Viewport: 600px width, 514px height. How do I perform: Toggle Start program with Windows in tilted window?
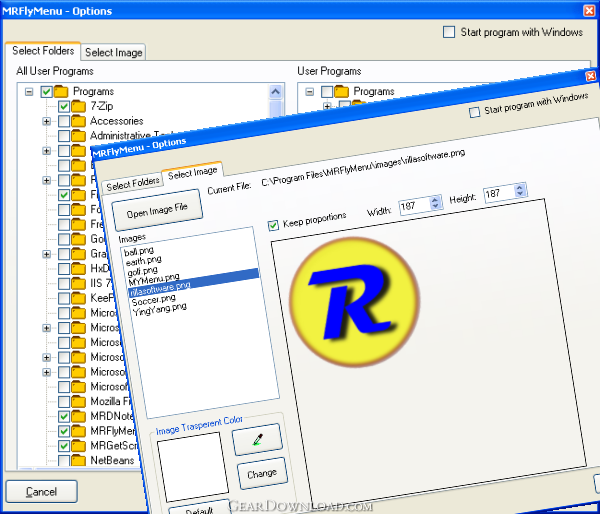coord(474,112)
